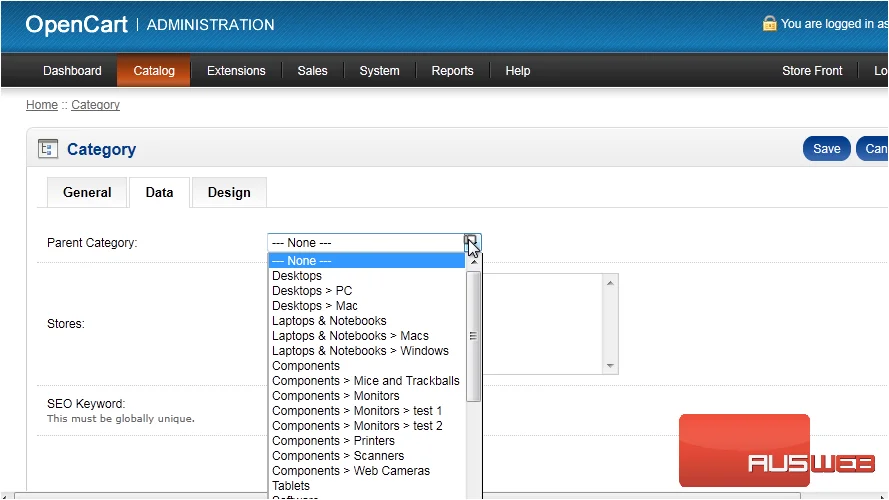Switch to the Data tab
This screenshot has height=500, width=889.
[159, 193]
